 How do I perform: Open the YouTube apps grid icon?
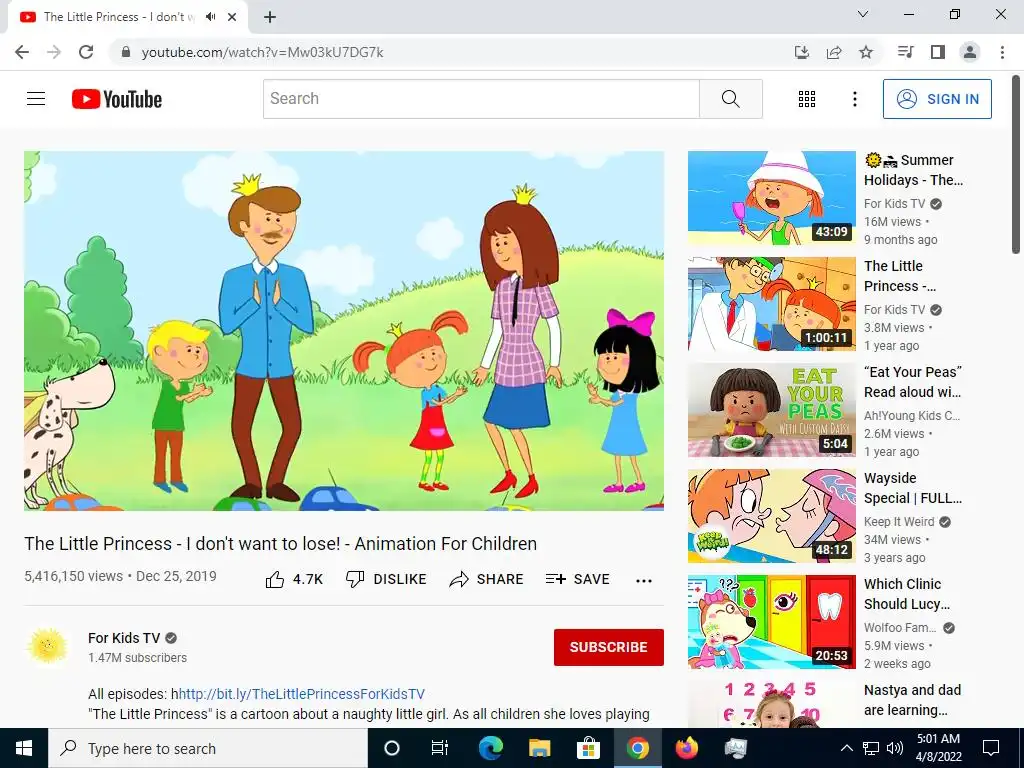807,99
